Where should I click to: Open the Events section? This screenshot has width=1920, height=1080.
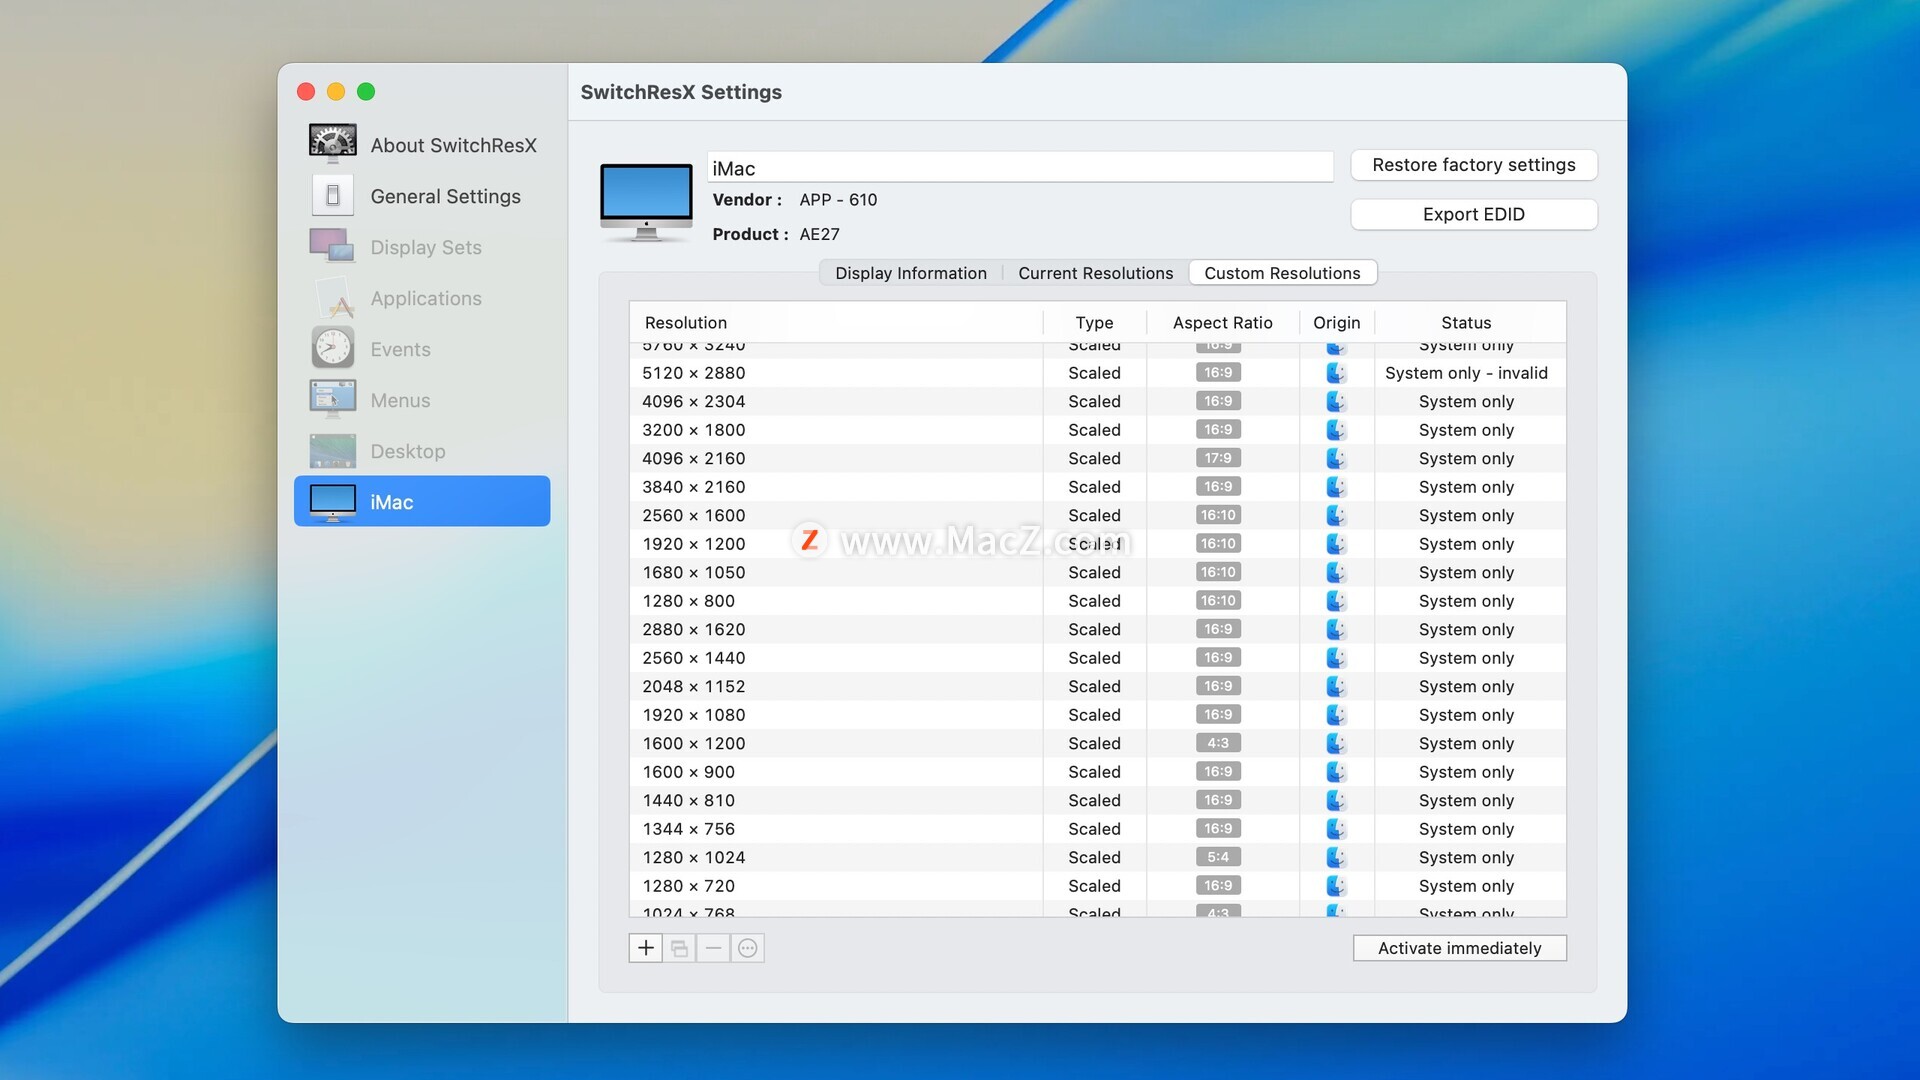pyautogui.click(x=422, y=349)
